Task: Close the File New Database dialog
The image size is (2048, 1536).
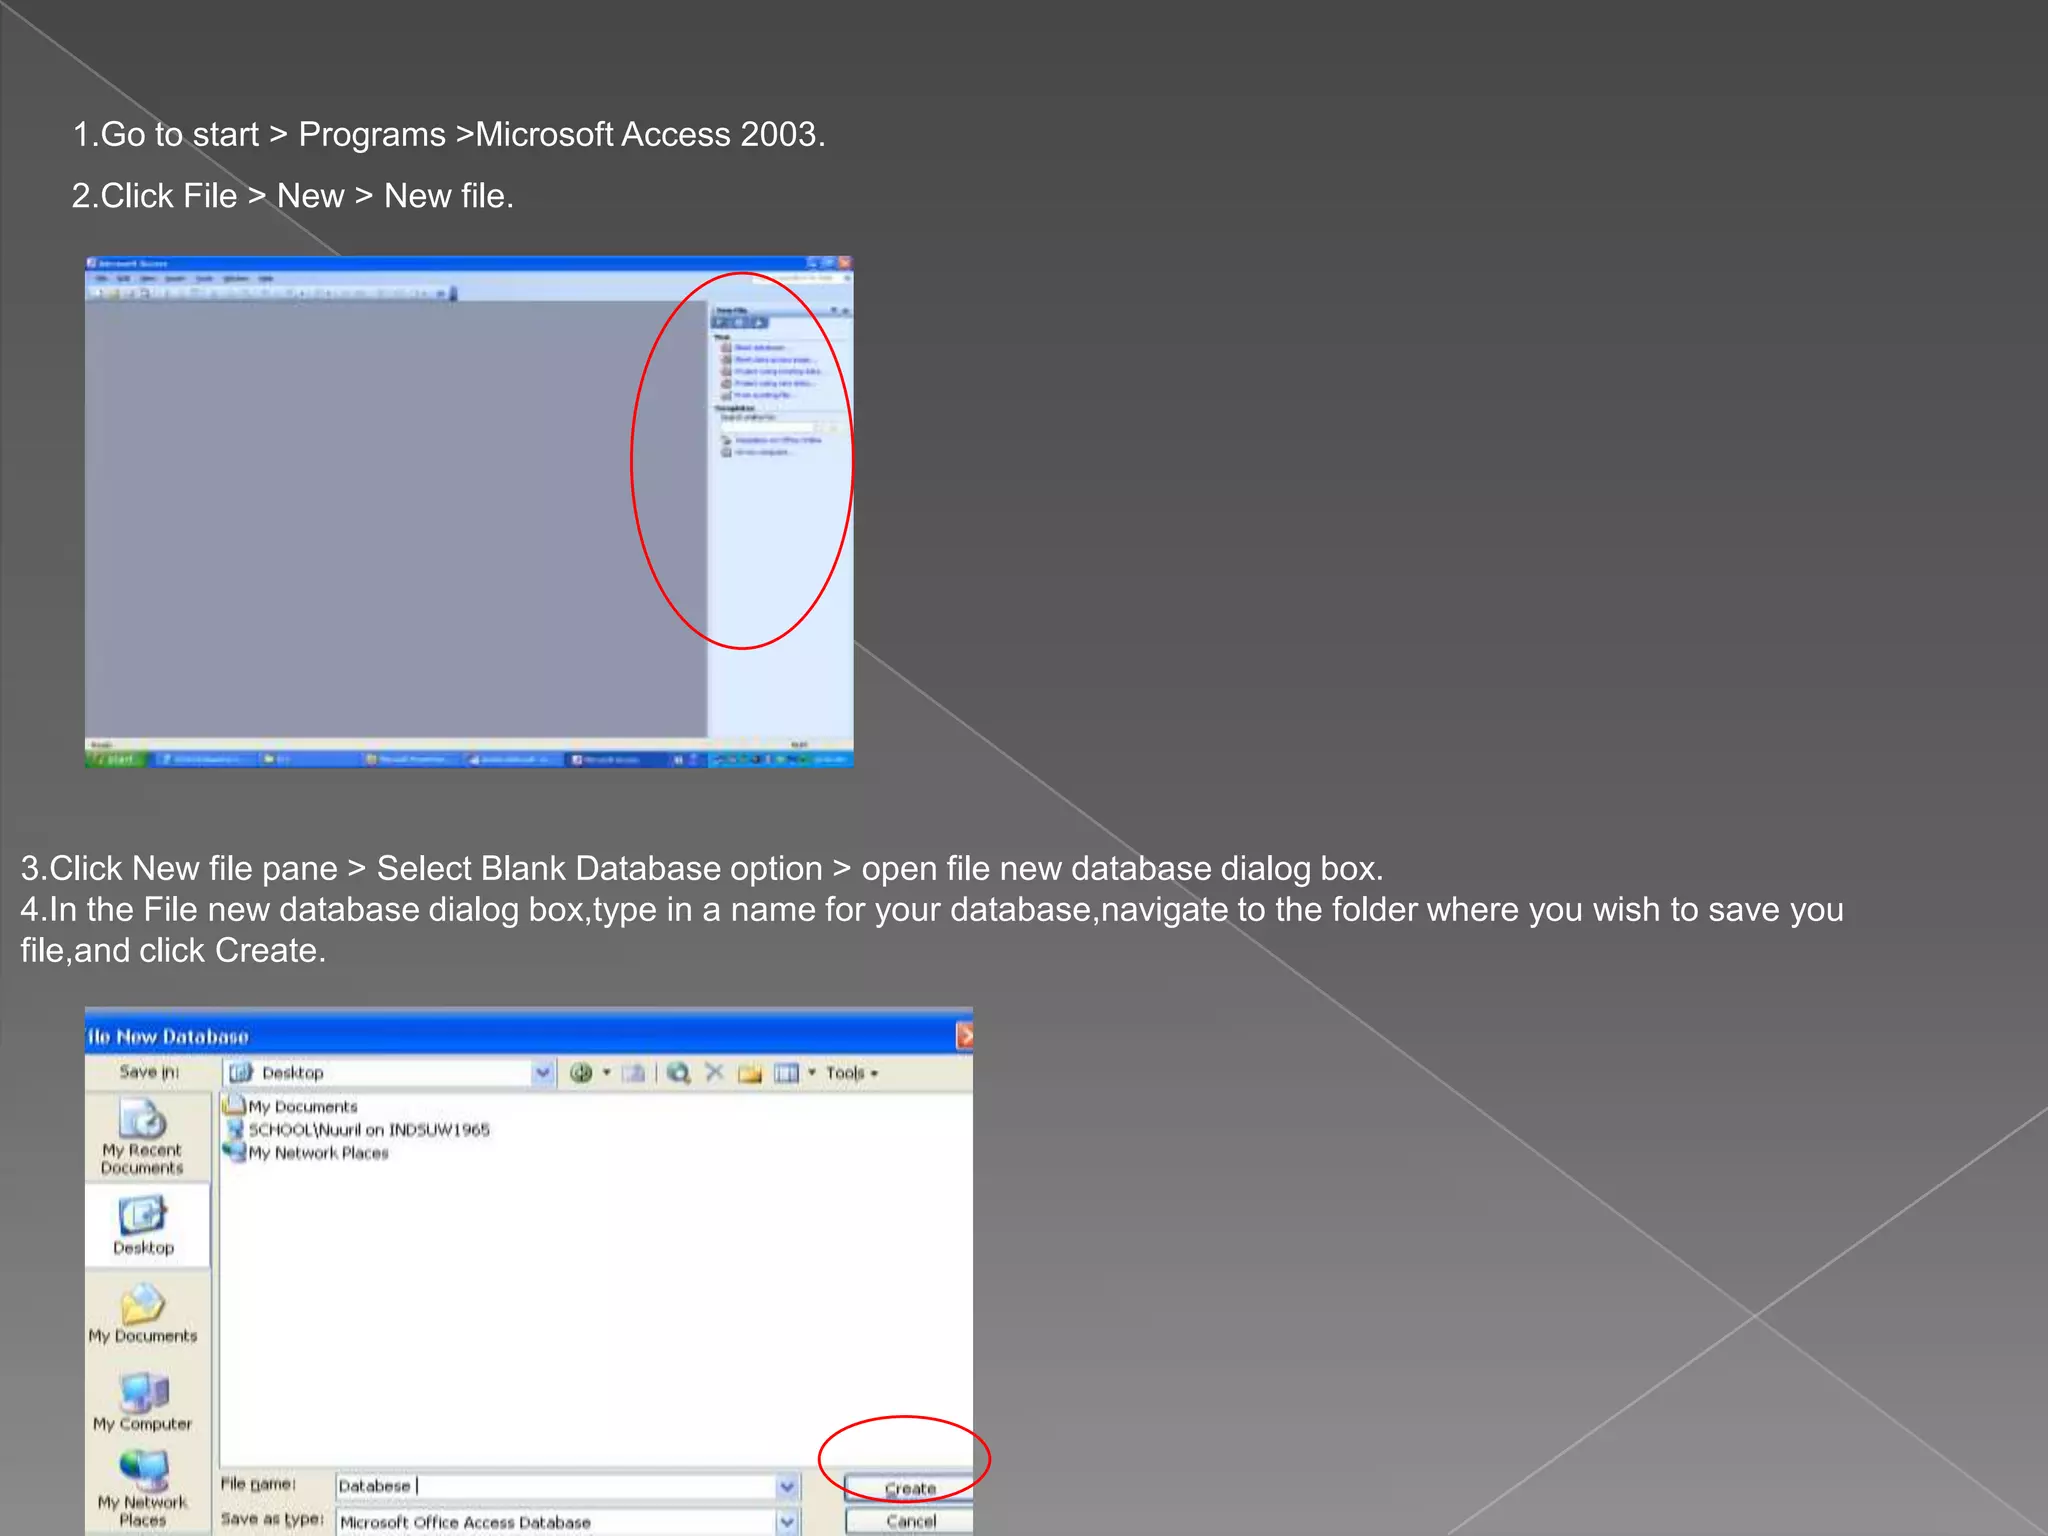Action: (964, 1036)
